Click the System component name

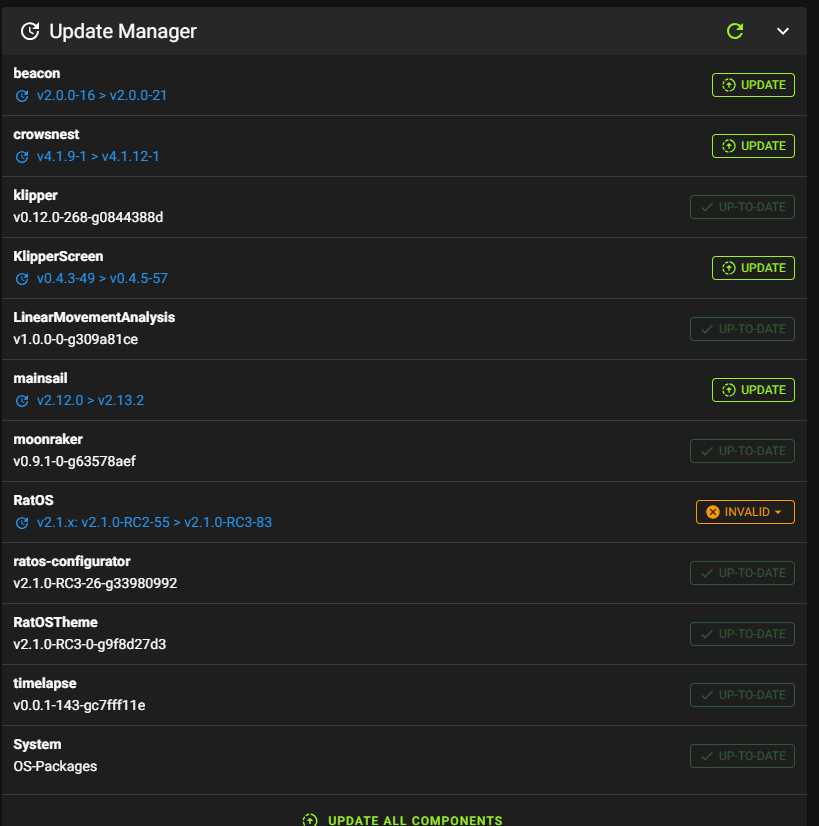click(x=37, y=744)
